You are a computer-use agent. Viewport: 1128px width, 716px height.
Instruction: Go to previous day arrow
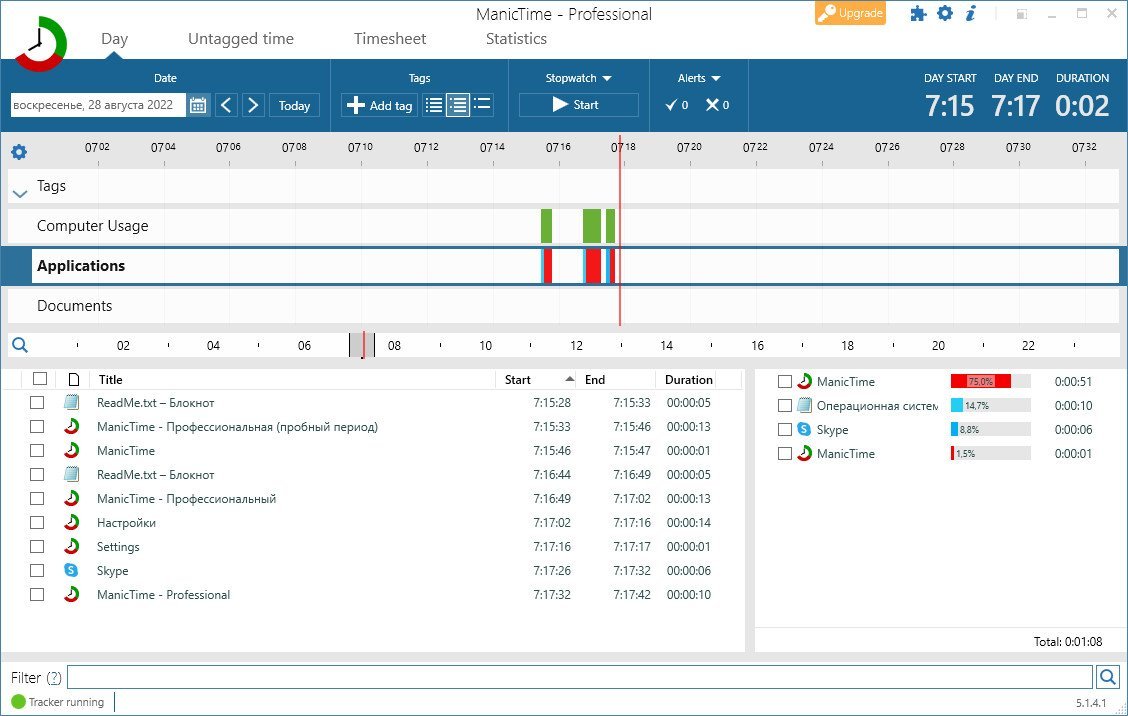[x=226, y=105]
